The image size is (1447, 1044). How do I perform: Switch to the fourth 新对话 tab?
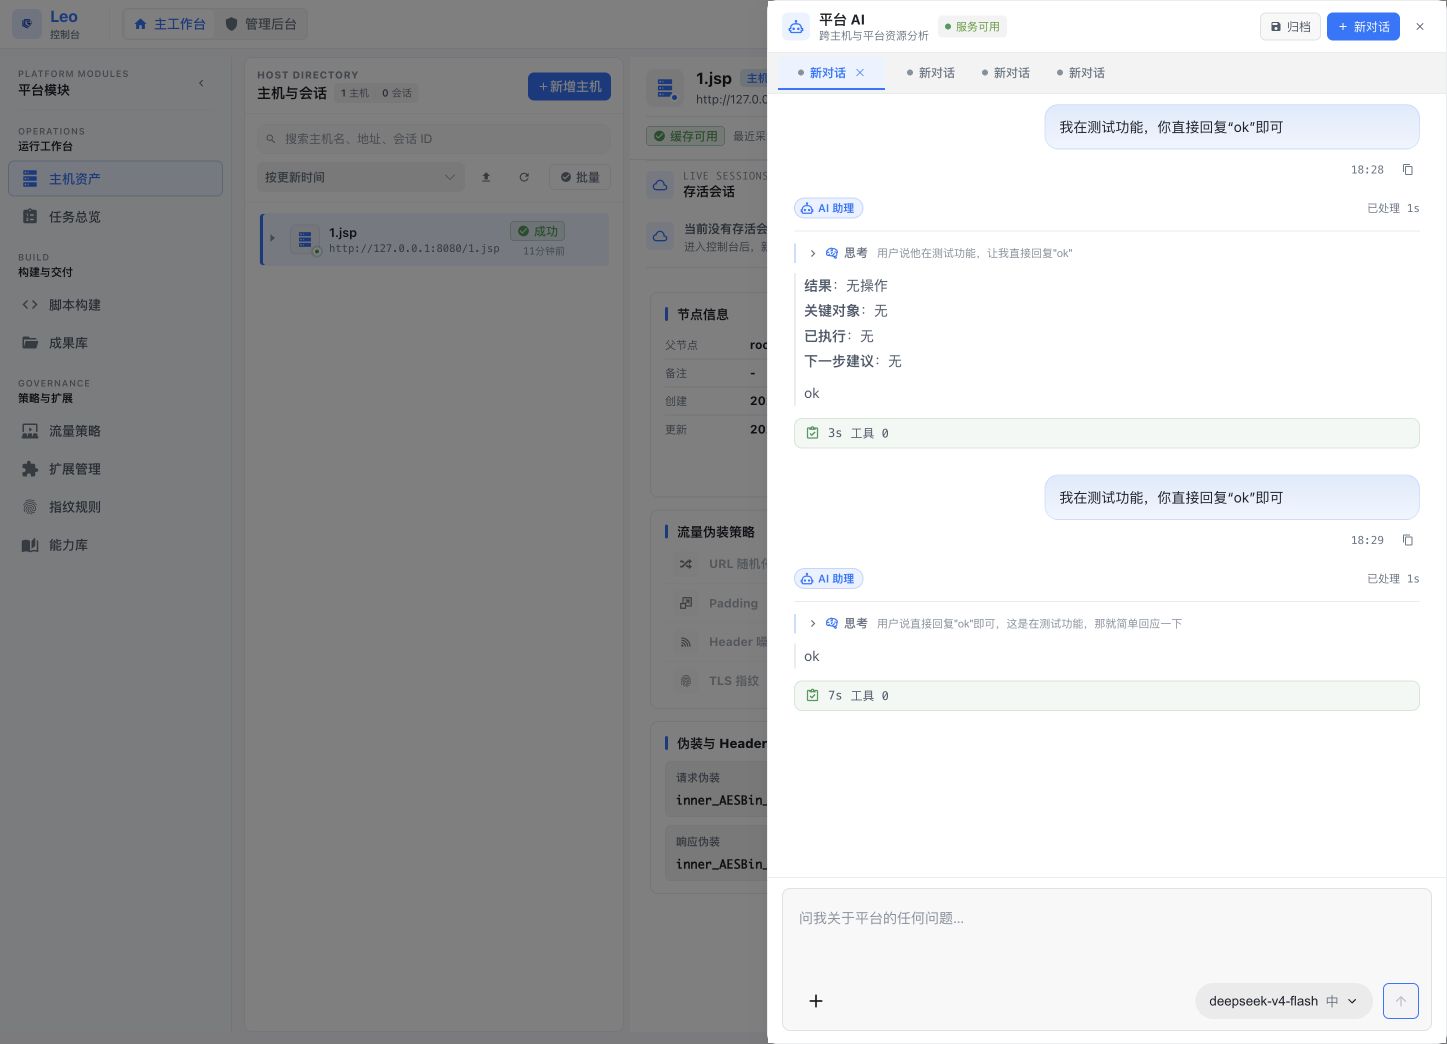point(1080,73)
